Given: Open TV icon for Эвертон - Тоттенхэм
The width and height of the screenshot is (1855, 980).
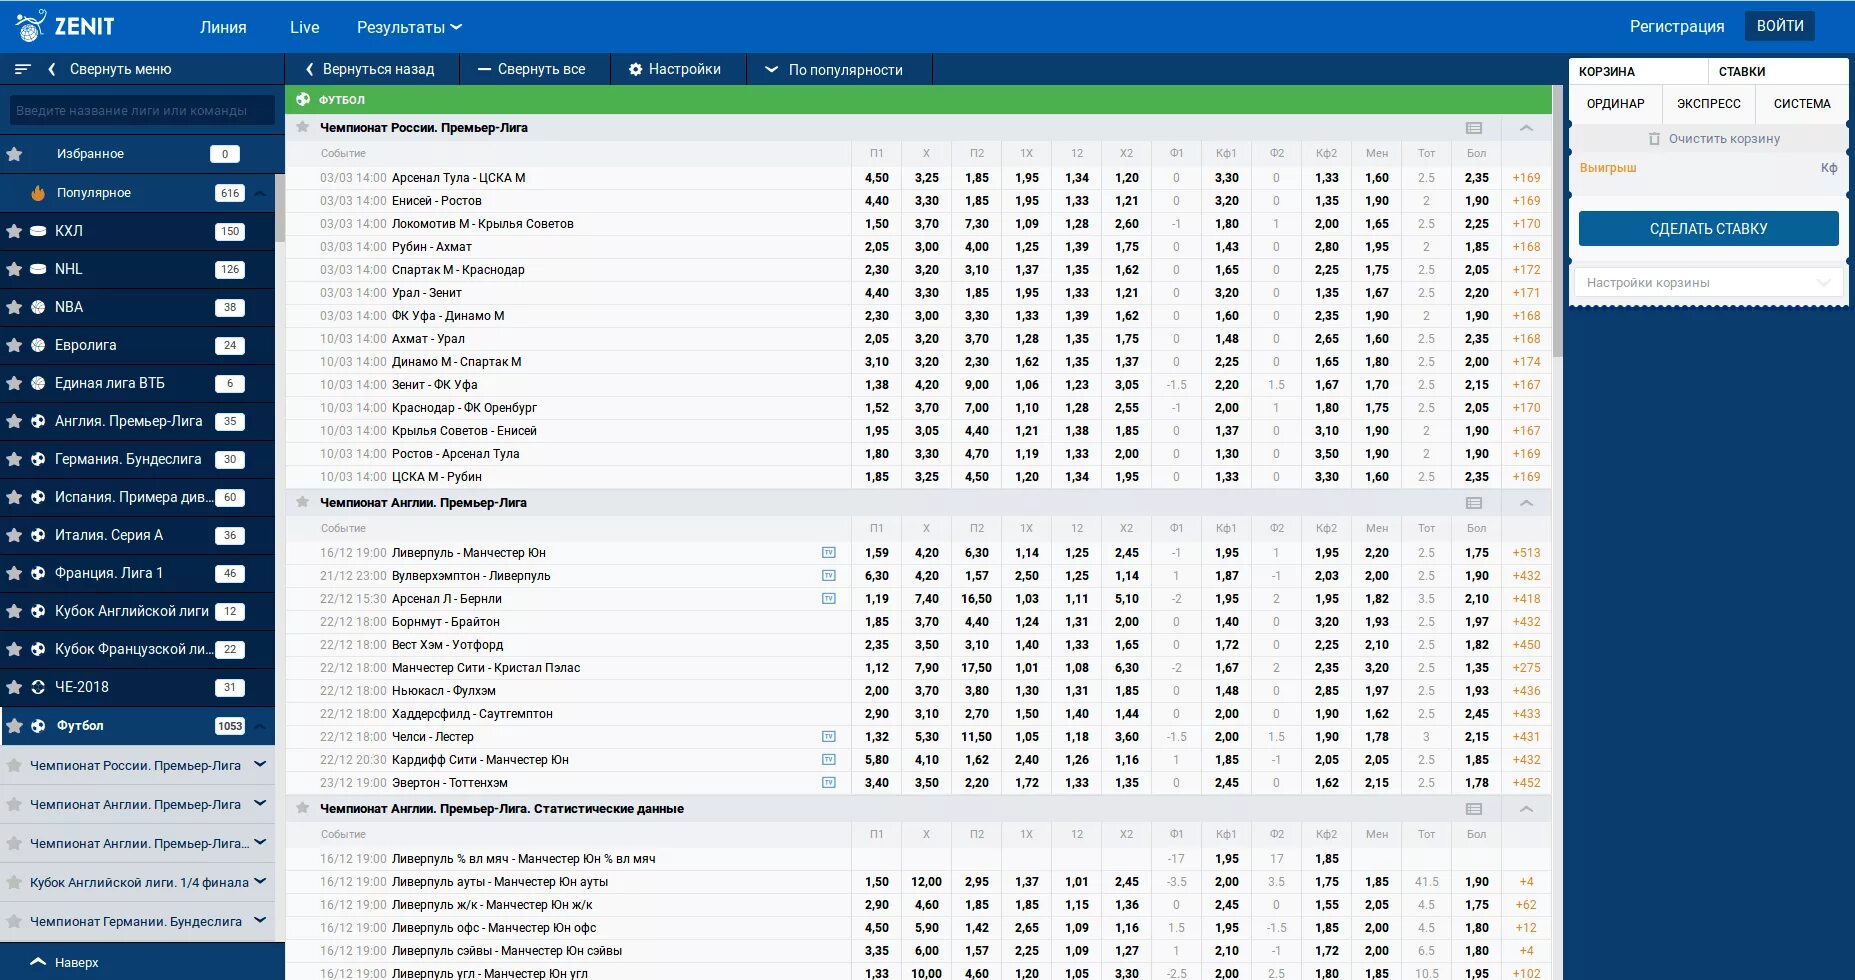Looking at the screenshot, I should (x=828, y=783).
